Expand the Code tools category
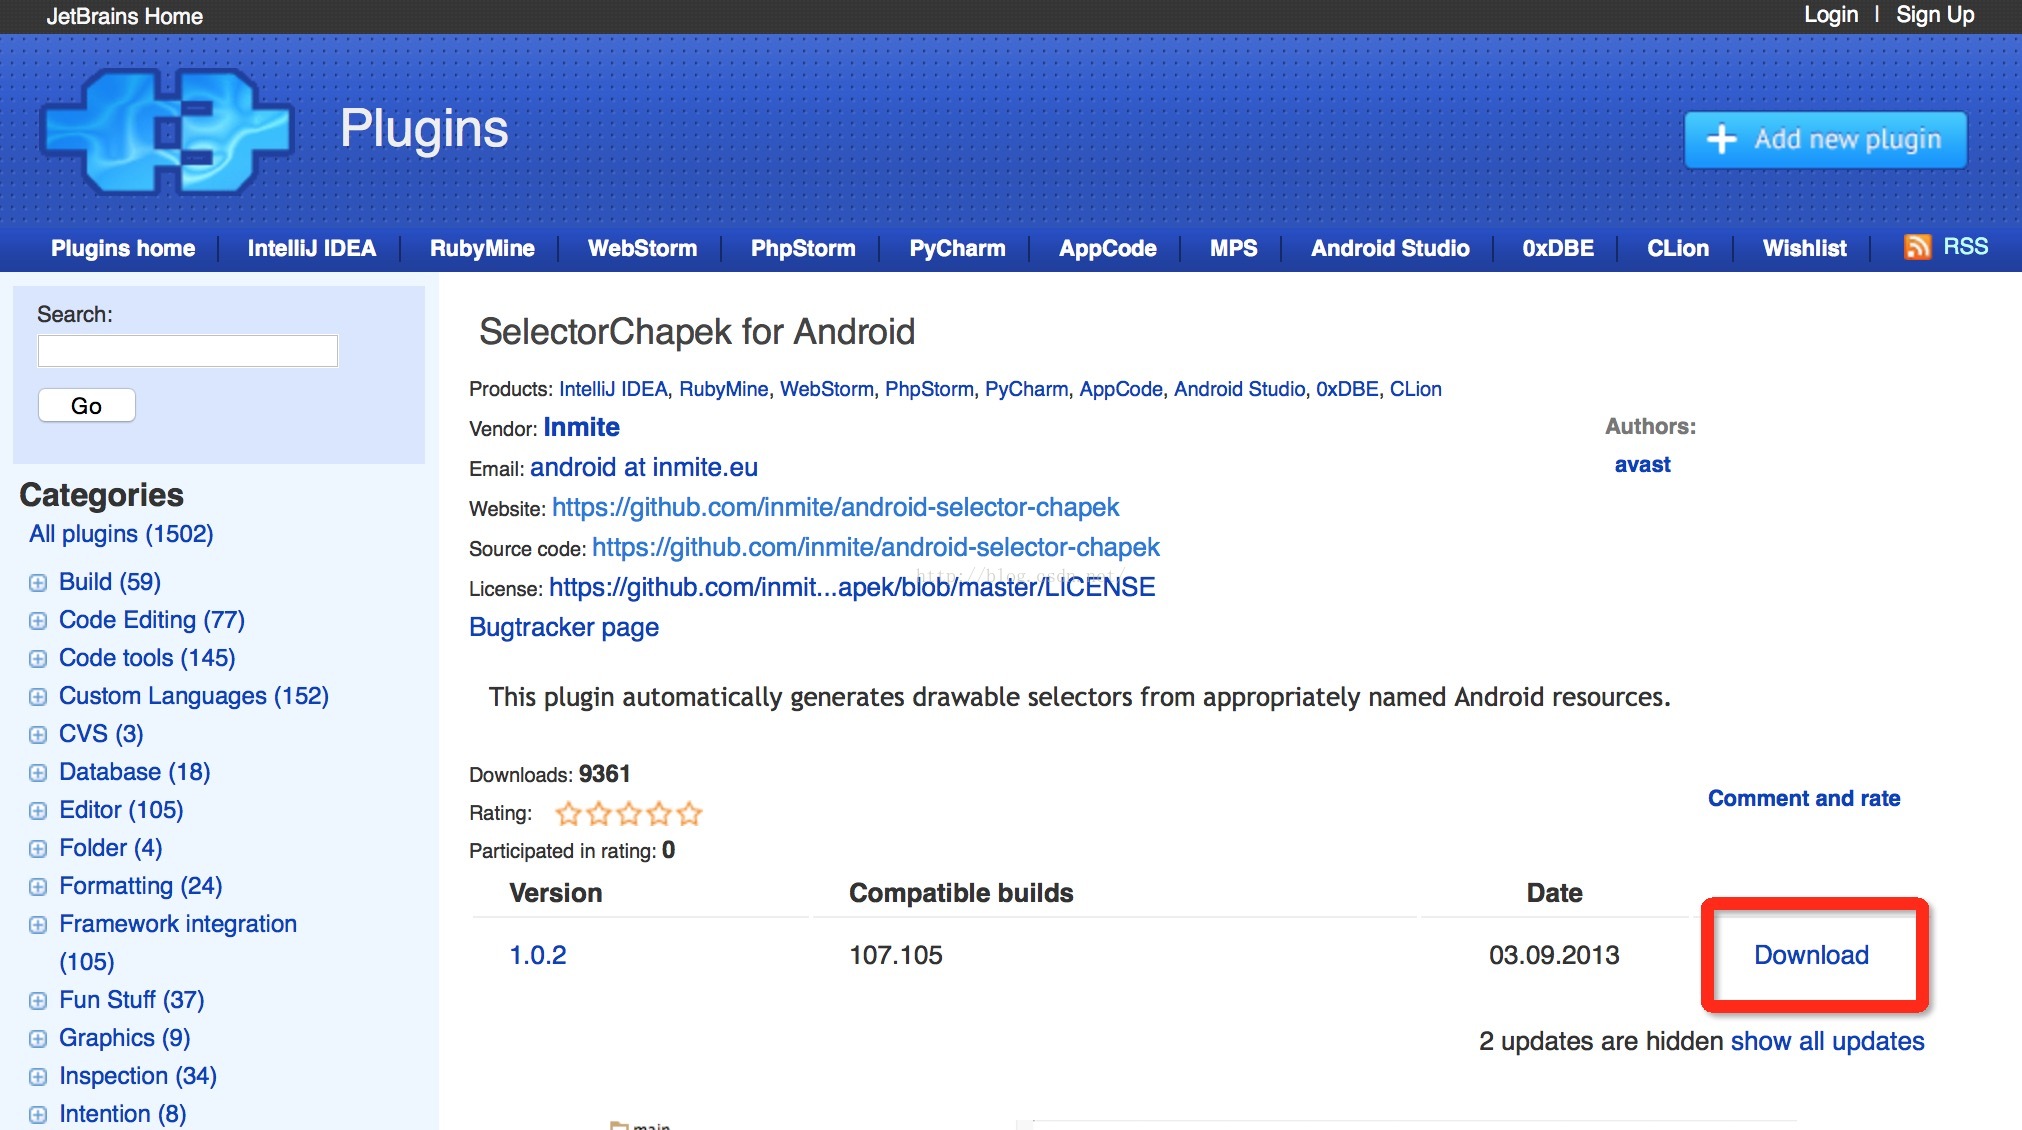Screen dimensions: 2022x1130 [38, 659]
